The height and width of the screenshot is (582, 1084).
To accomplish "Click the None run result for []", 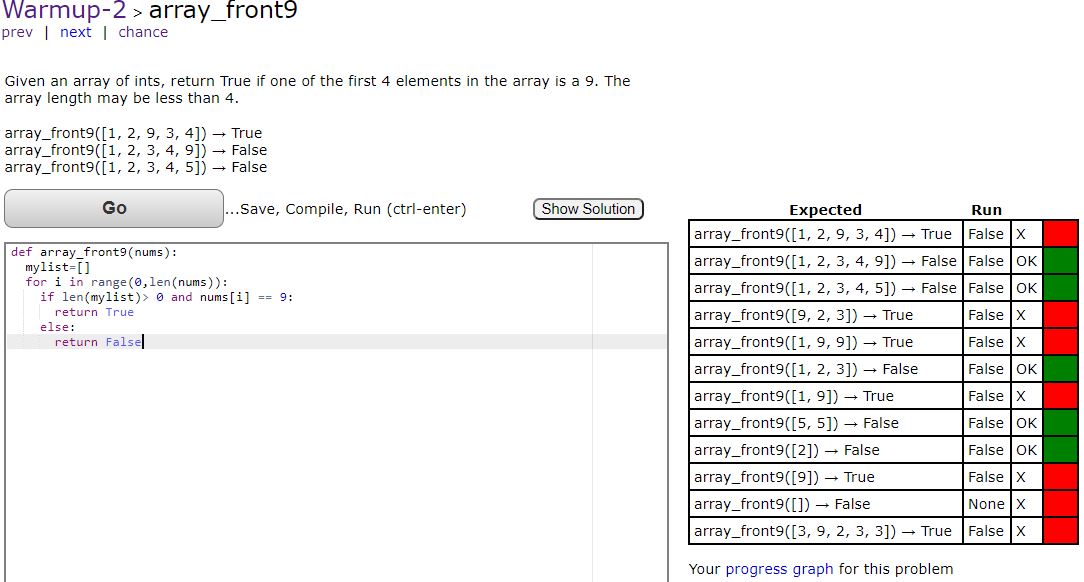I will [987, 504].
